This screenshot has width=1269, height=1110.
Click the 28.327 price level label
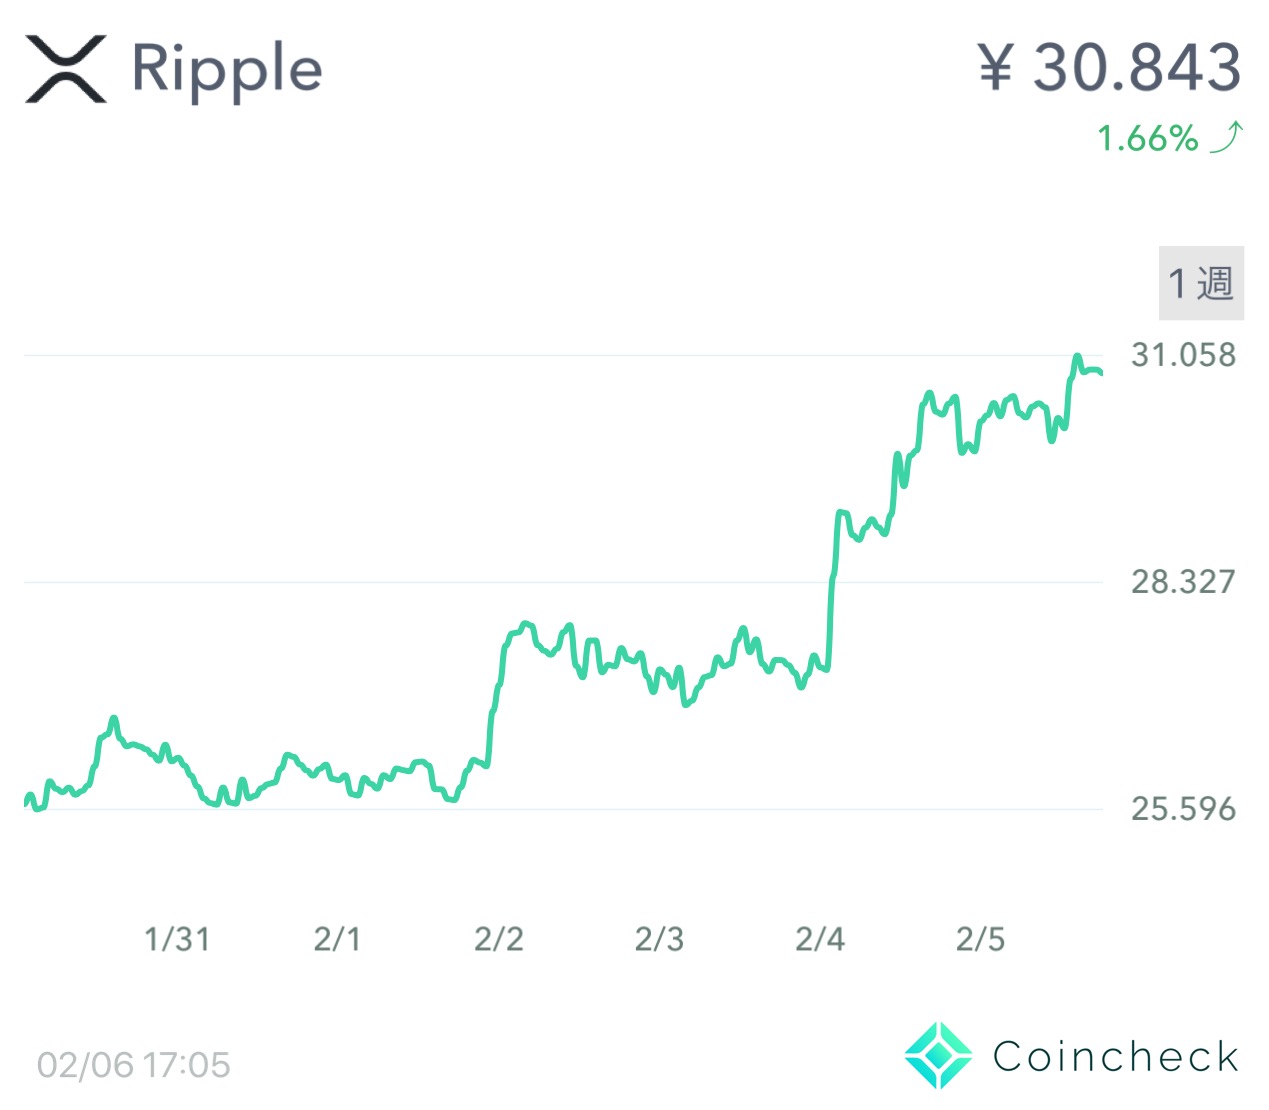tap(1183, 581)
